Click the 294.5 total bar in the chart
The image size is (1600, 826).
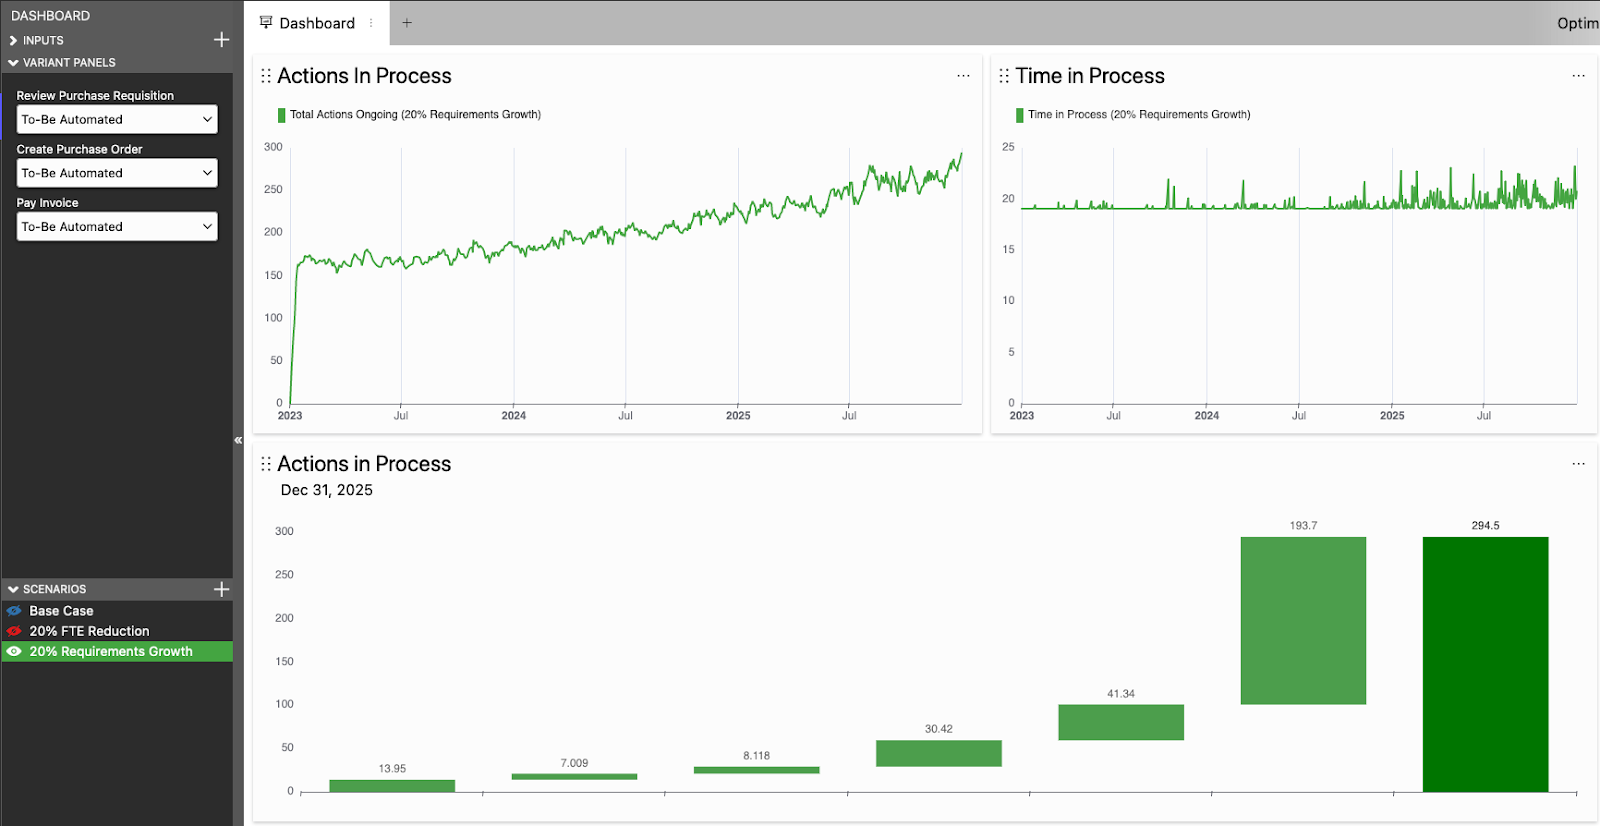pos(1485,664)
